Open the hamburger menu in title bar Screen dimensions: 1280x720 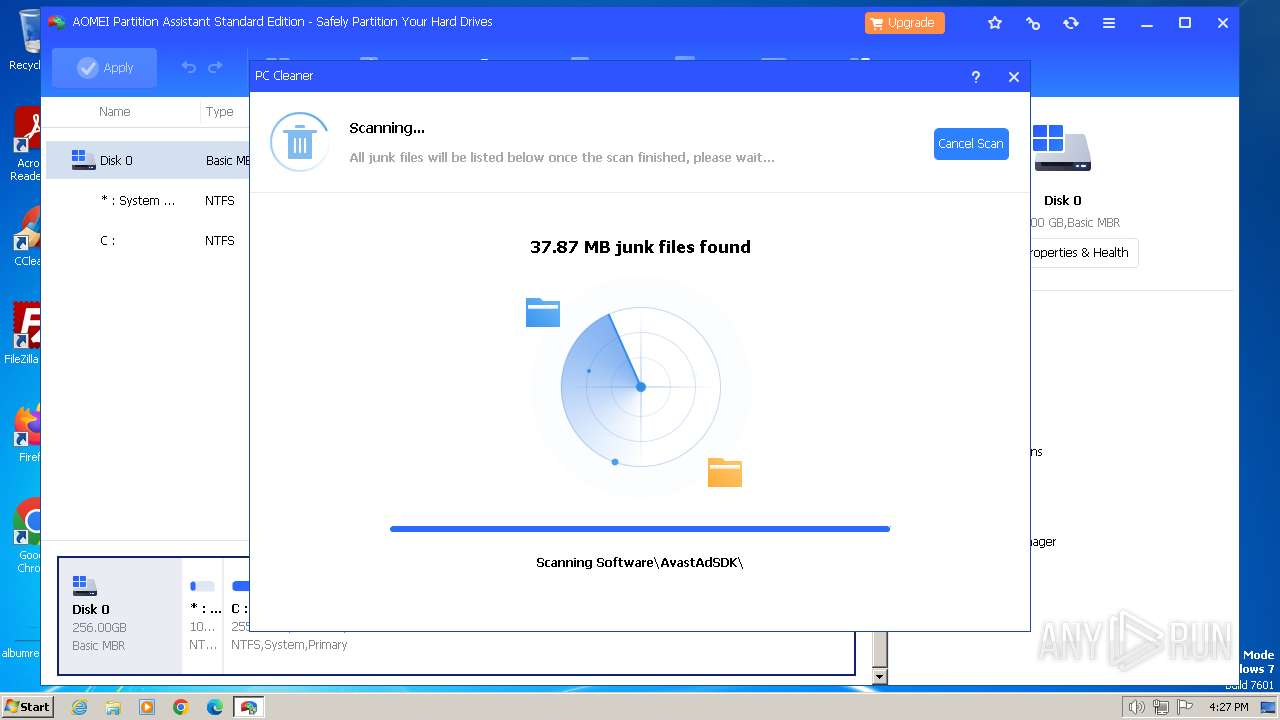coord(1109,23)
